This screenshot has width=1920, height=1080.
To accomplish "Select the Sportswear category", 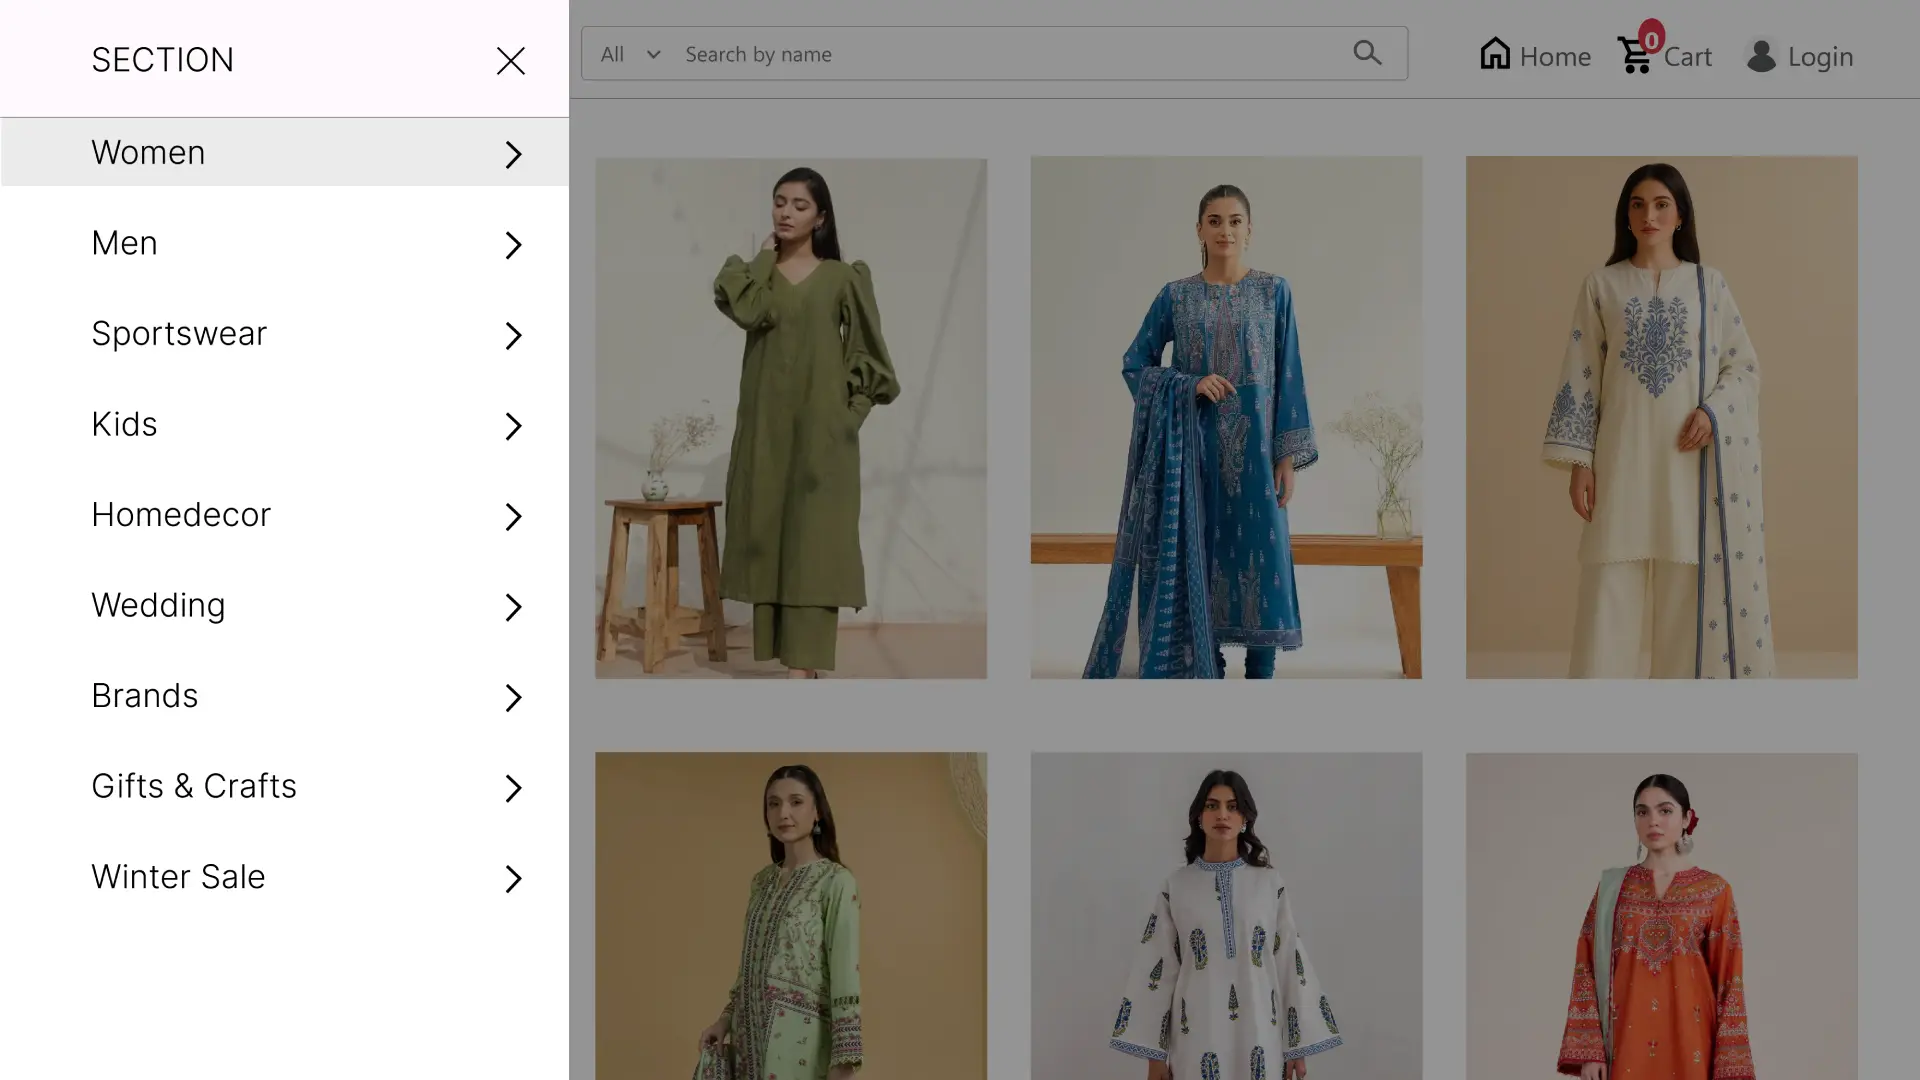I will pyautogui.click(x=180, y=333).
